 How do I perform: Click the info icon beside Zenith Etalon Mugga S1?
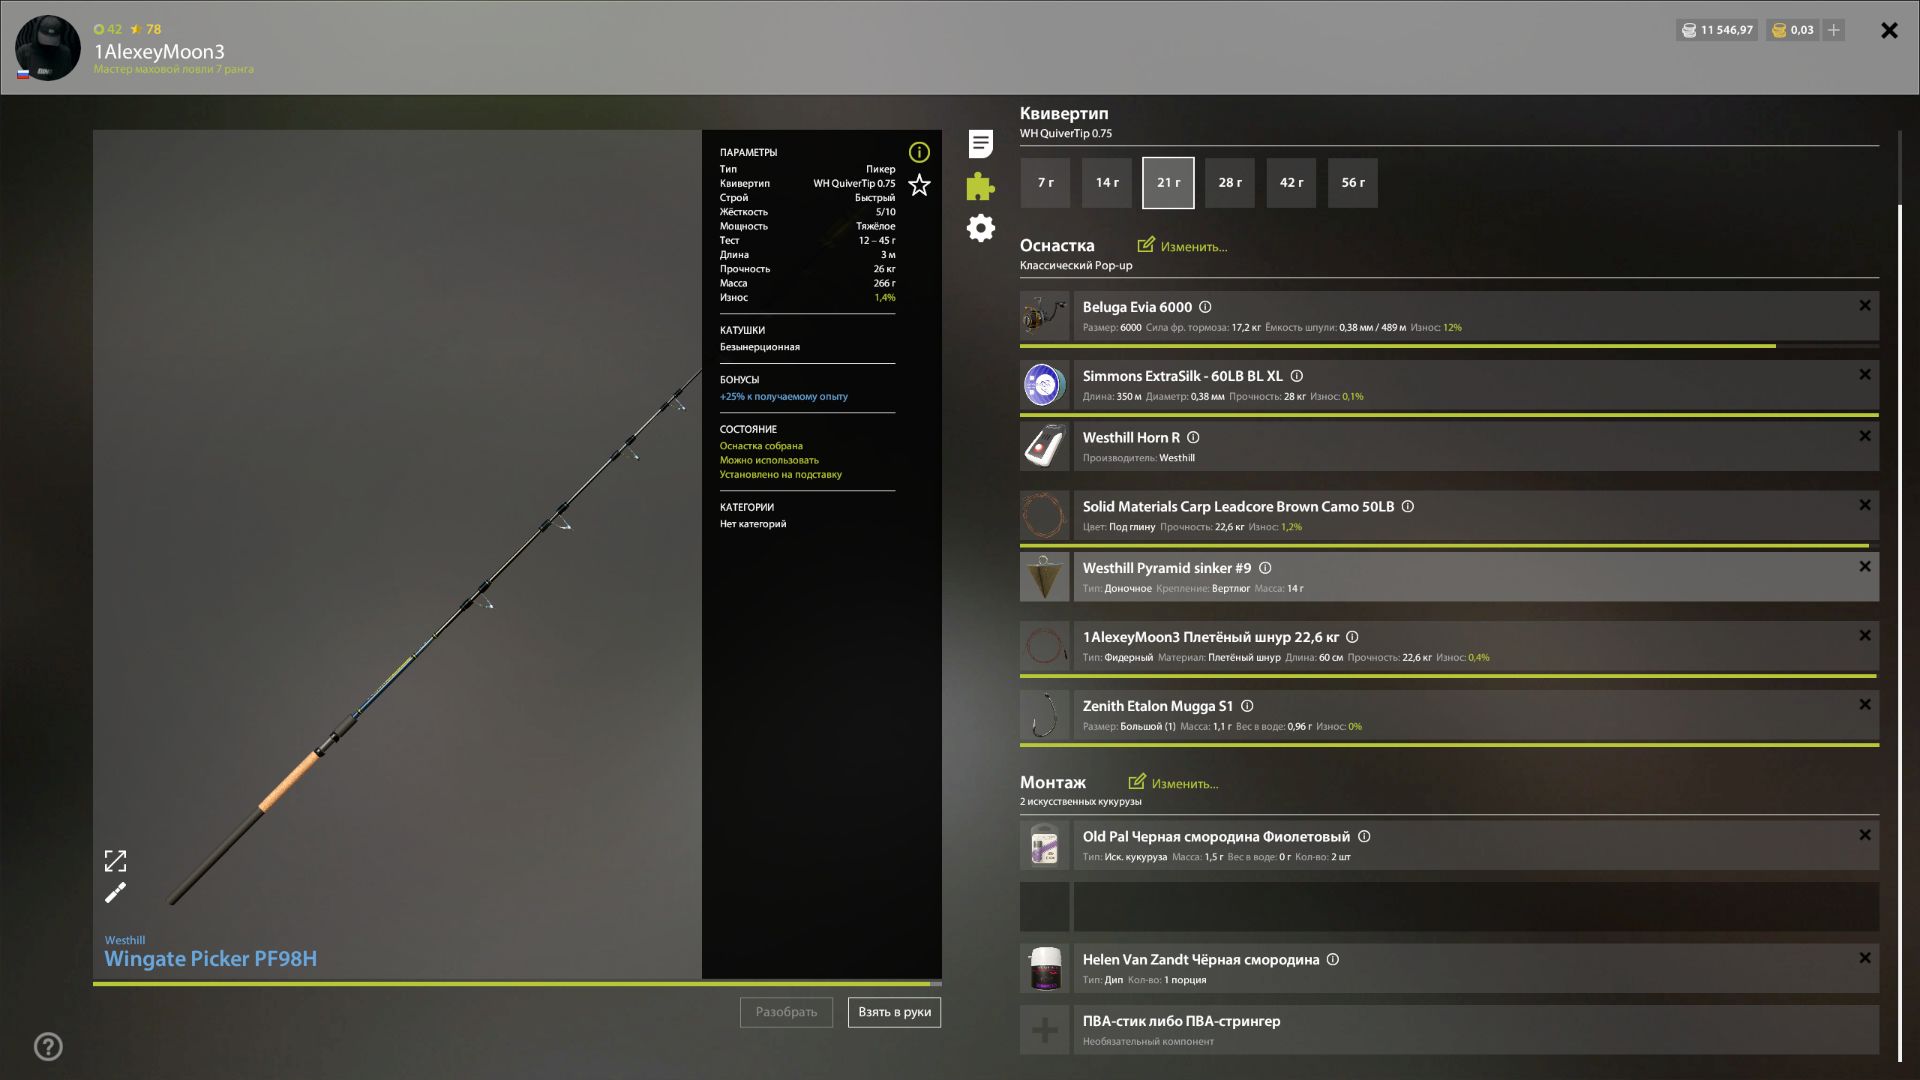tap(1247, 706)
